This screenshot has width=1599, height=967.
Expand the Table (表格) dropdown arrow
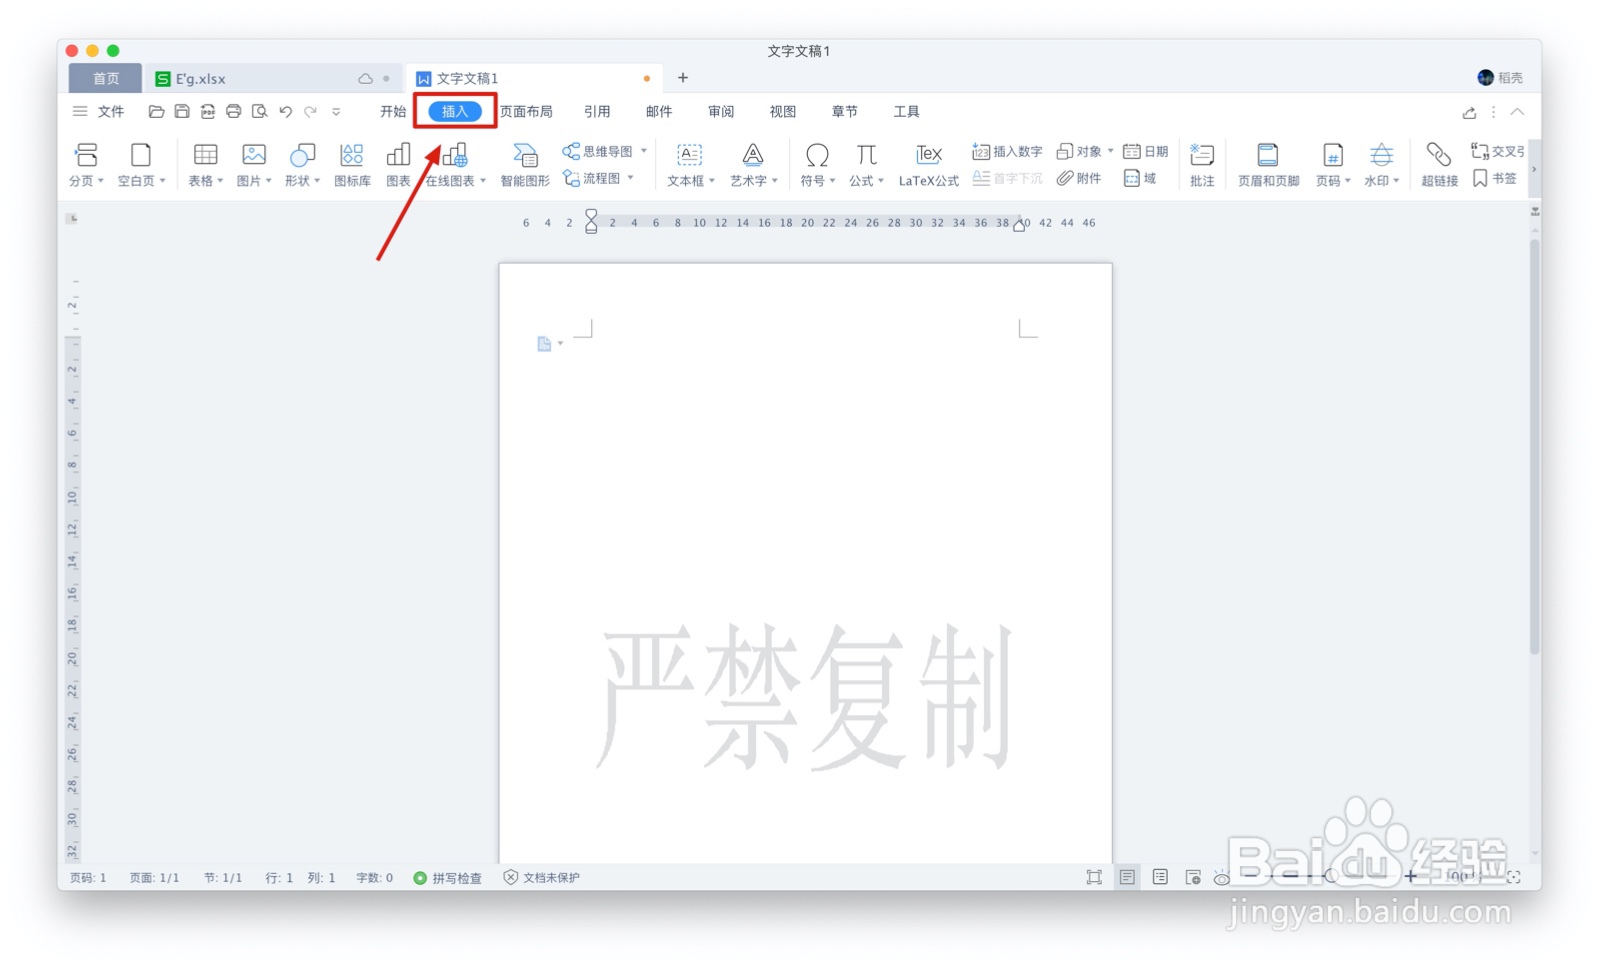(x=220, y=181)
